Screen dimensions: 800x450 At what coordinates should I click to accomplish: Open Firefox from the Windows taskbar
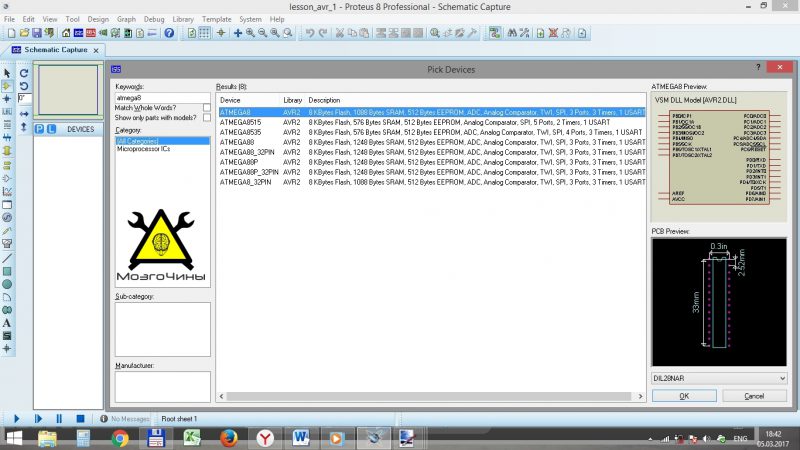tap(229, 438)
